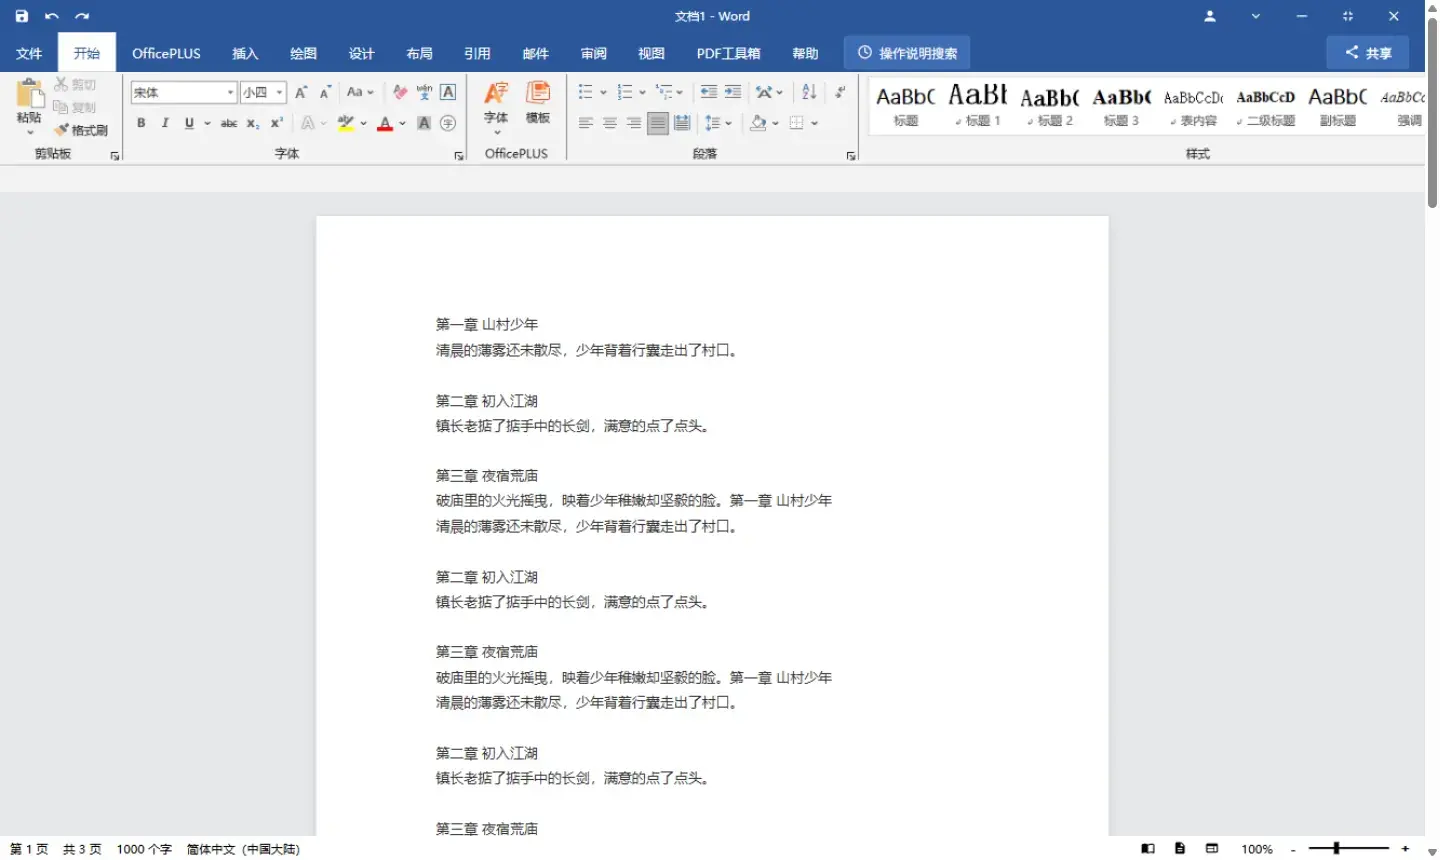
Task: Undo the last action
Action: pyautogui.click(x=52, y=16)
